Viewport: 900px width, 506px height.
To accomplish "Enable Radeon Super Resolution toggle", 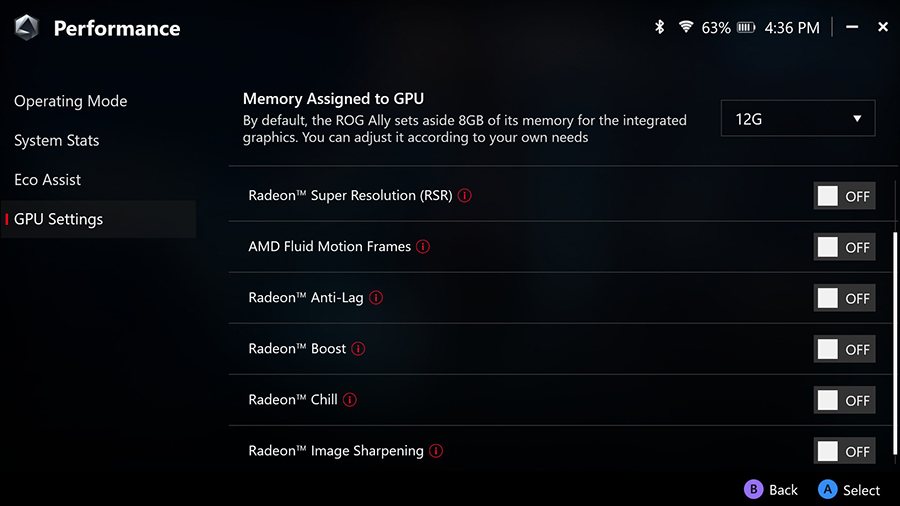I will click(x=844, y=196).
